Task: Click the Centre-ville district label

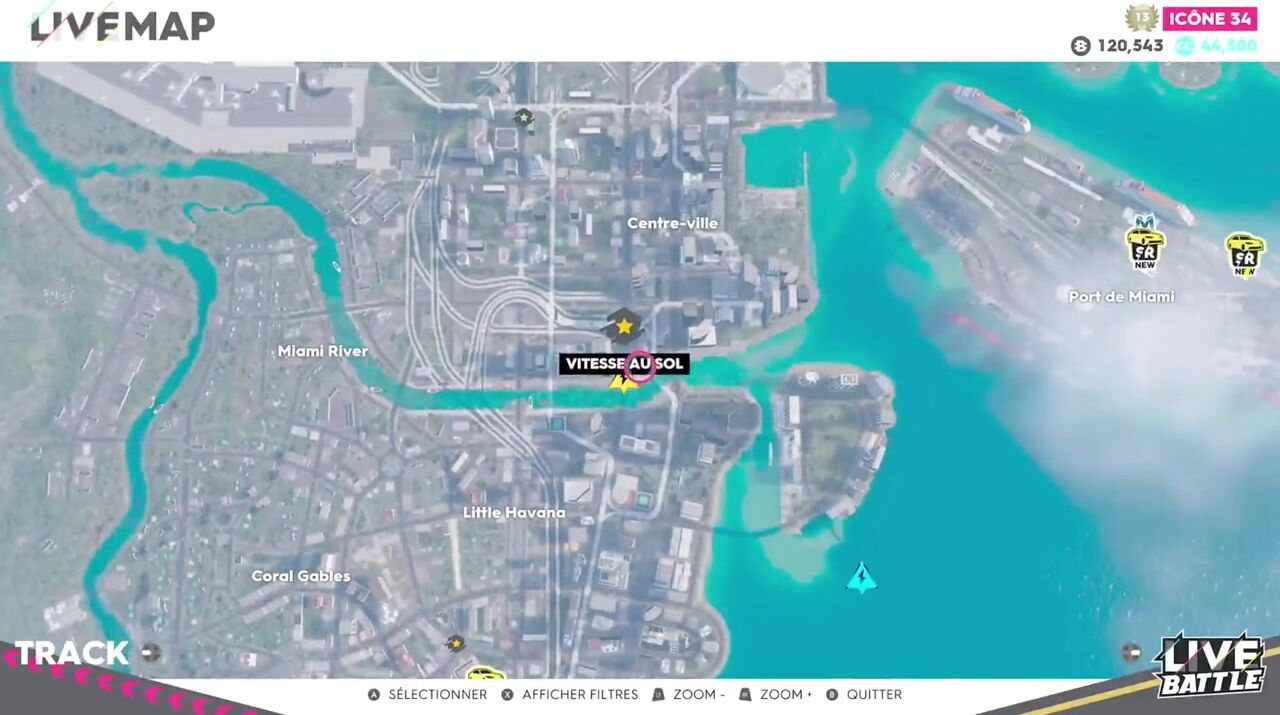Action: (672, 223)
